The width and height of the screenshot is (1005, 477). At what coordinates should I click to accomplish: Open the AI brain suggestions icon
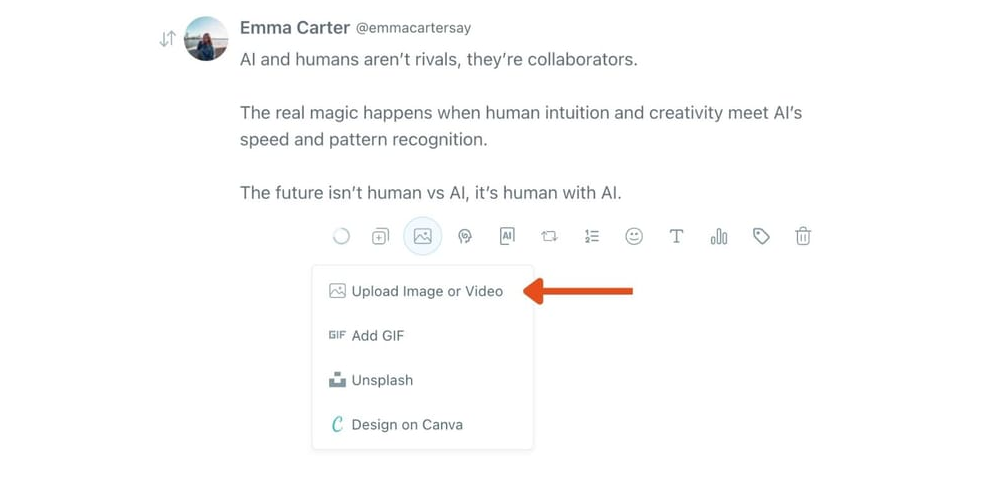(x=464, y=237)
